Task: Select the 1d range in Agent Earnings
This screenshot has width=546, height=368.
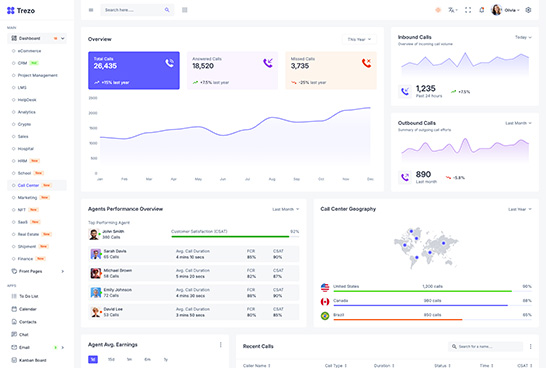Action: [93, 359]
